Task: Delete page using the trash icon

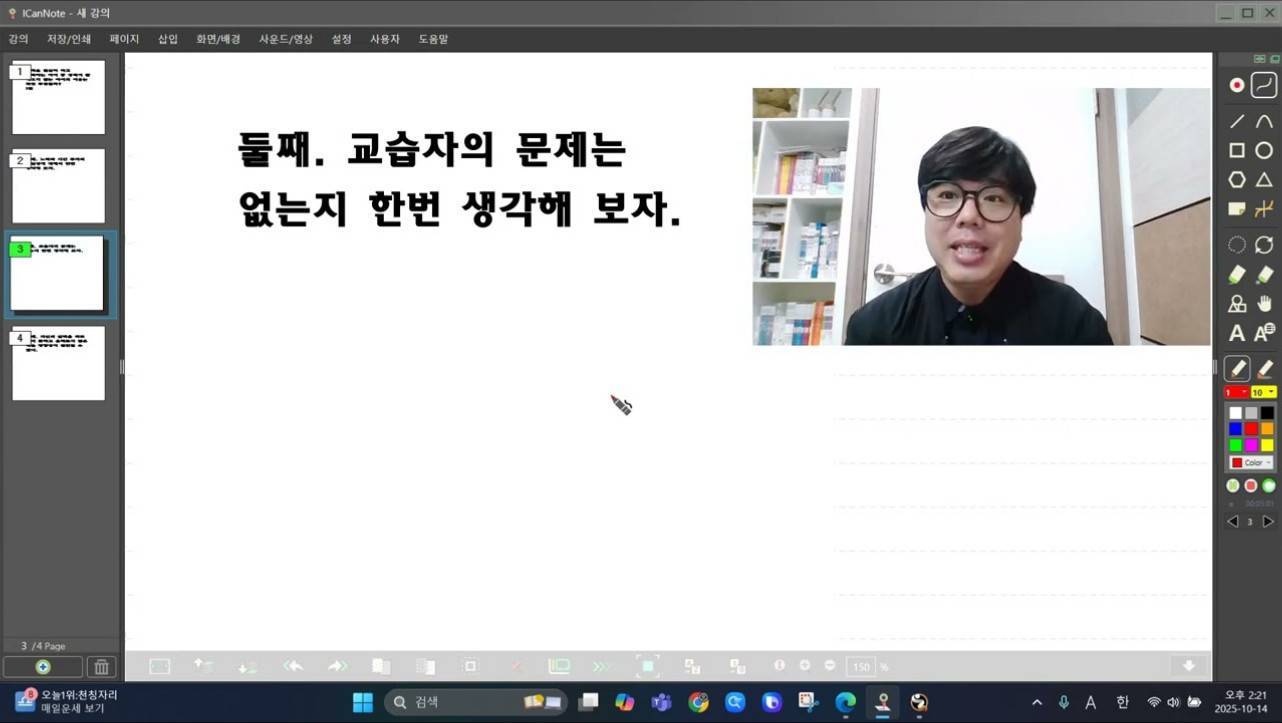Action: point(100,667)
